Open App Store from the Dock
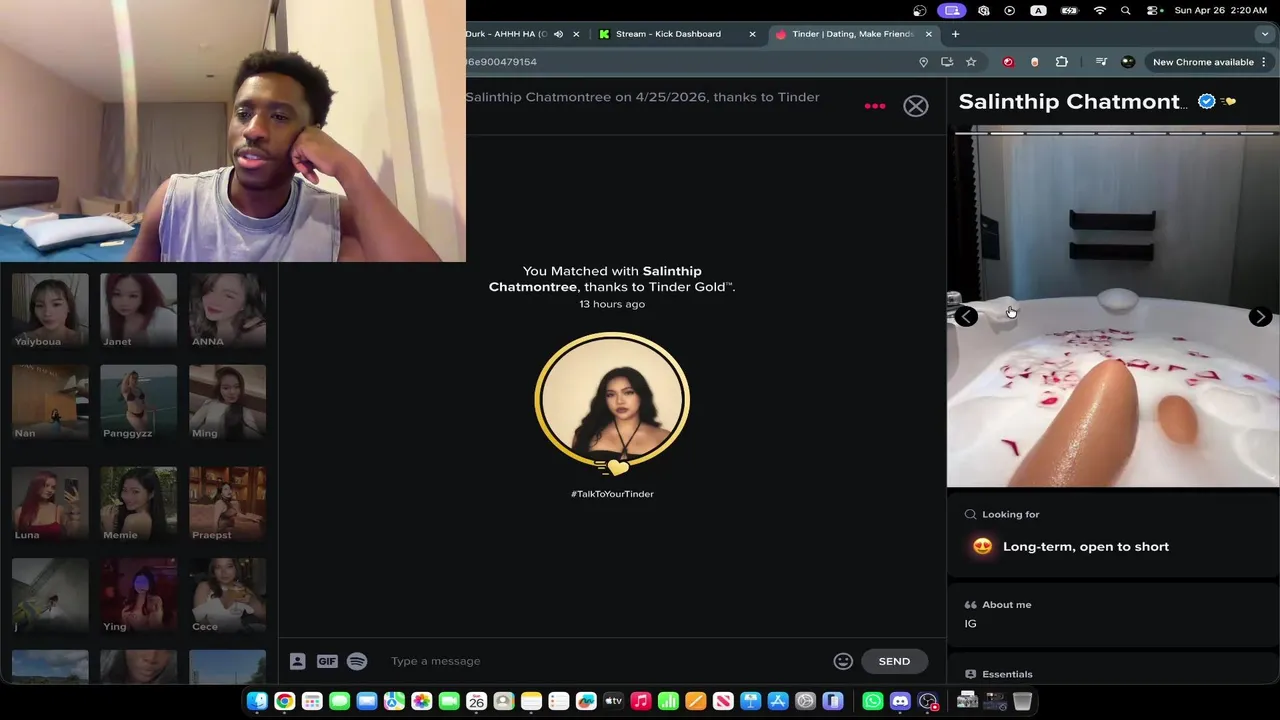The image size is (1280, 720). click(778, 701)
